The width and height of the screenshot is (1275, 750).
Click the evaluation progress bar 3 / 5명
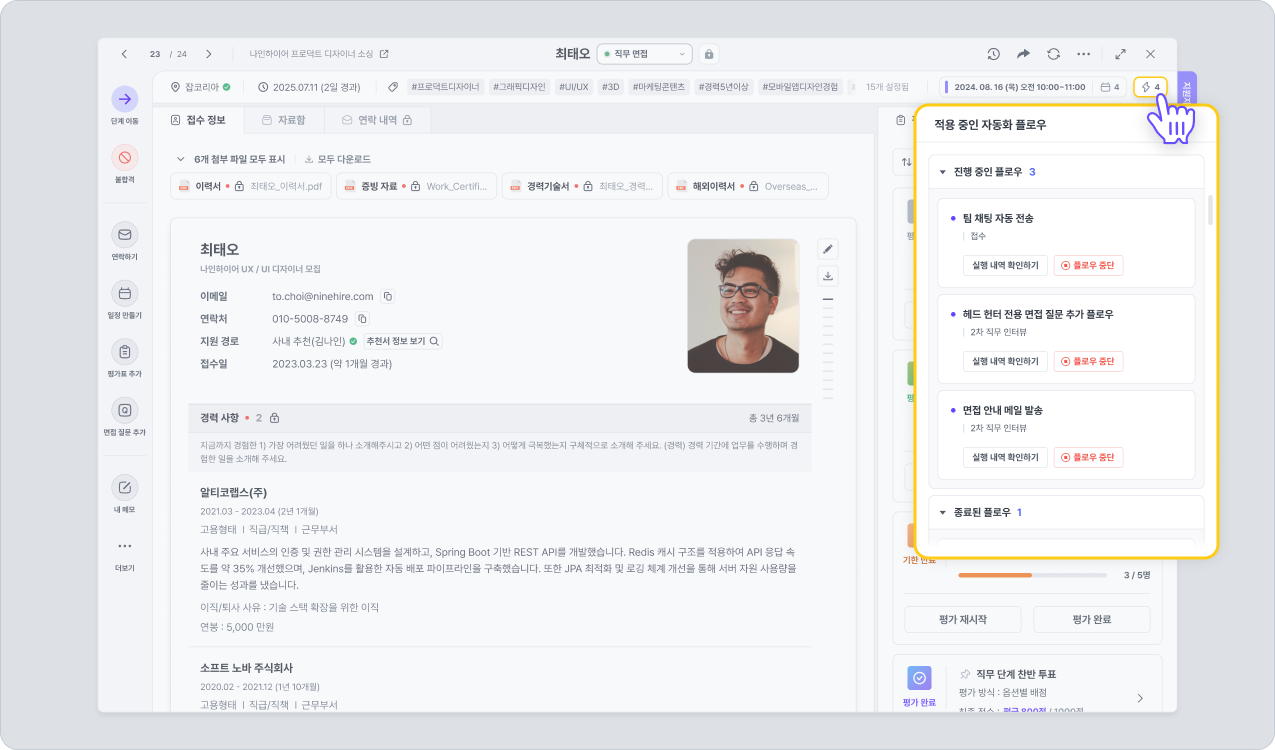coord(1032,575)
